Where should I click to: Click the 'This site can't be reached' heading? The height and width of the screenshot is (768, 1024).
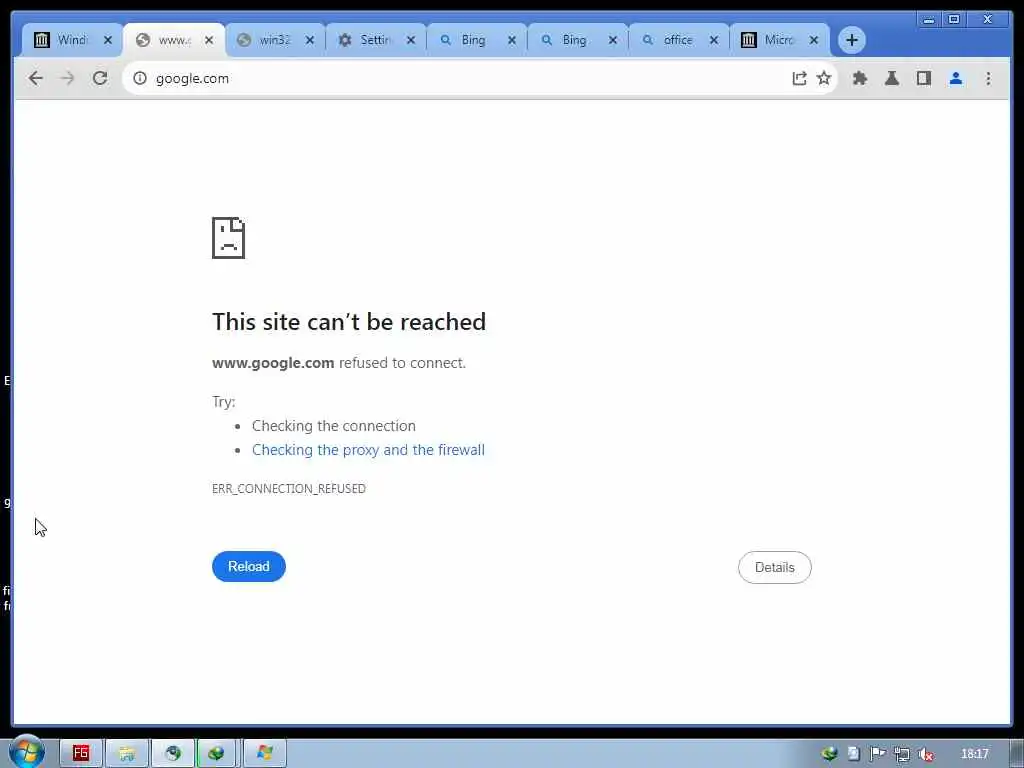(349, 322)
